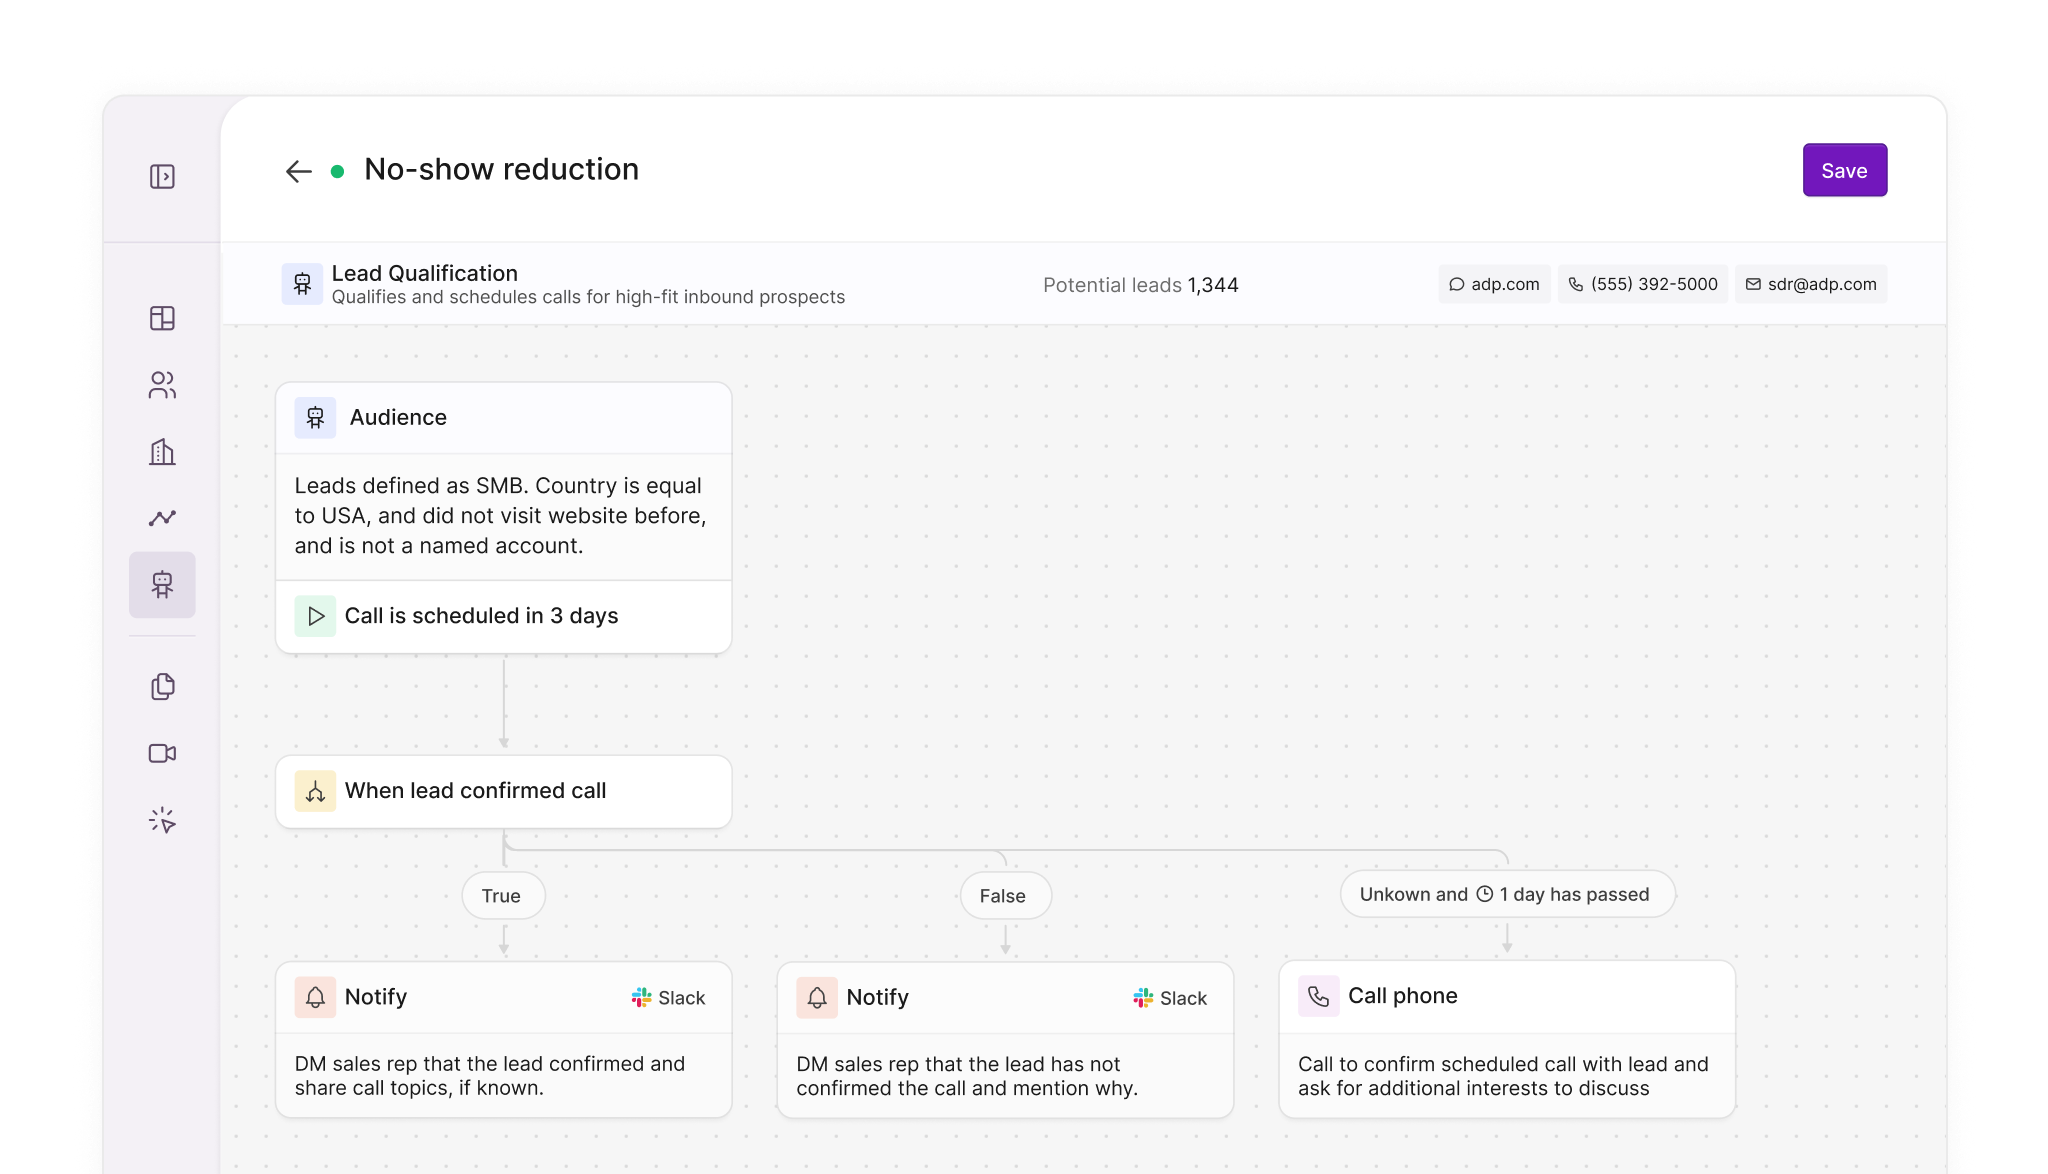The image size is (2048, 1174).
Task: Open the Unknown and 1 day passed condition
Action: tap(1506, 894)
